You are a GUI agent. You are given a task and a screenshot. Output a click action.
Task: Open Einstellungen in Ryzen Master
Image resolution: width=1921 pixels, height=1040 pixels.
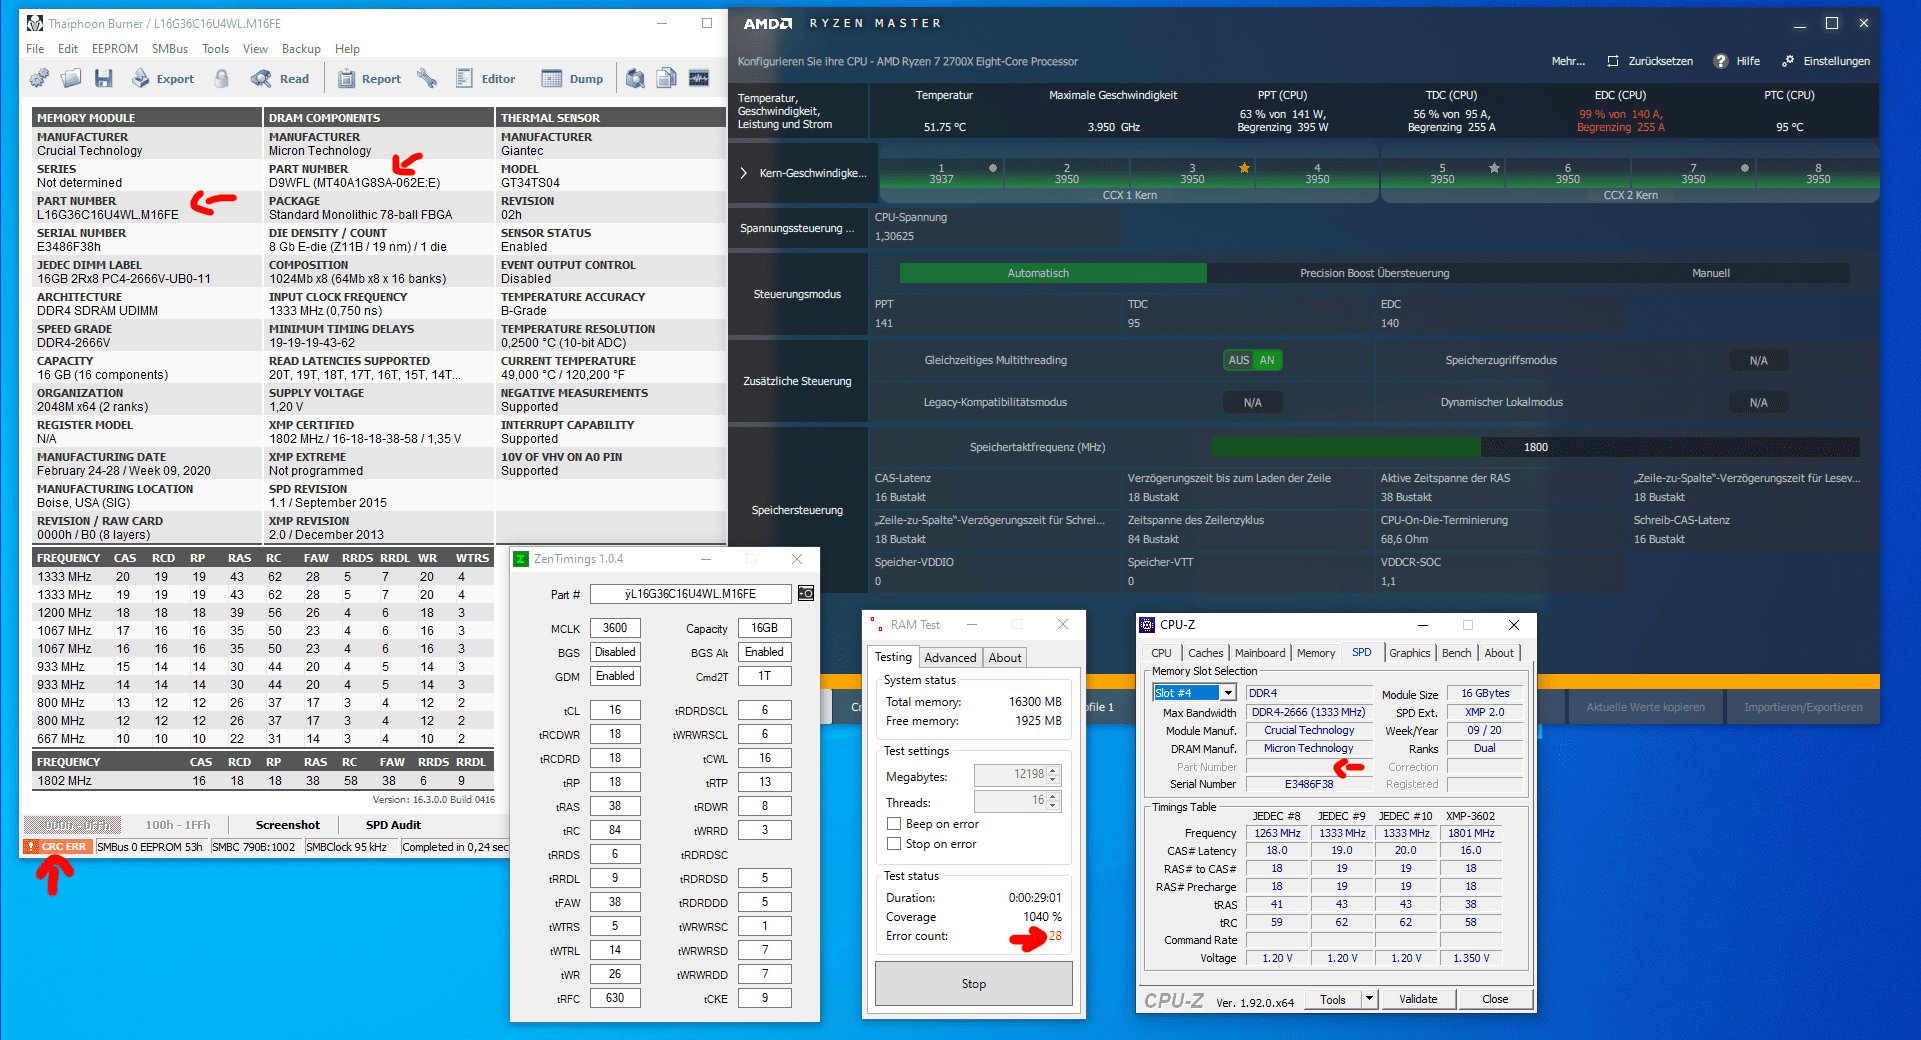click(1826, 61)
